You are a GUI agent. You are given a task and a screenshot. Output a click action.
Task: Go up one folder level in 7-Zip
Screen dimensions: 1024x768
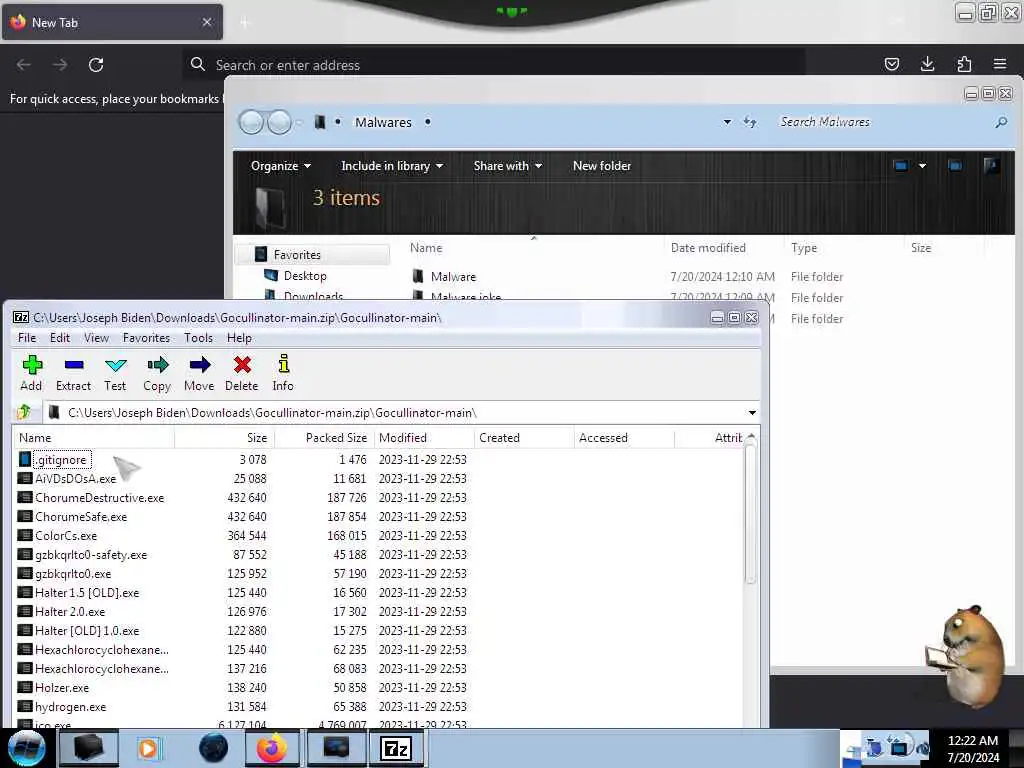coord(24,412)
